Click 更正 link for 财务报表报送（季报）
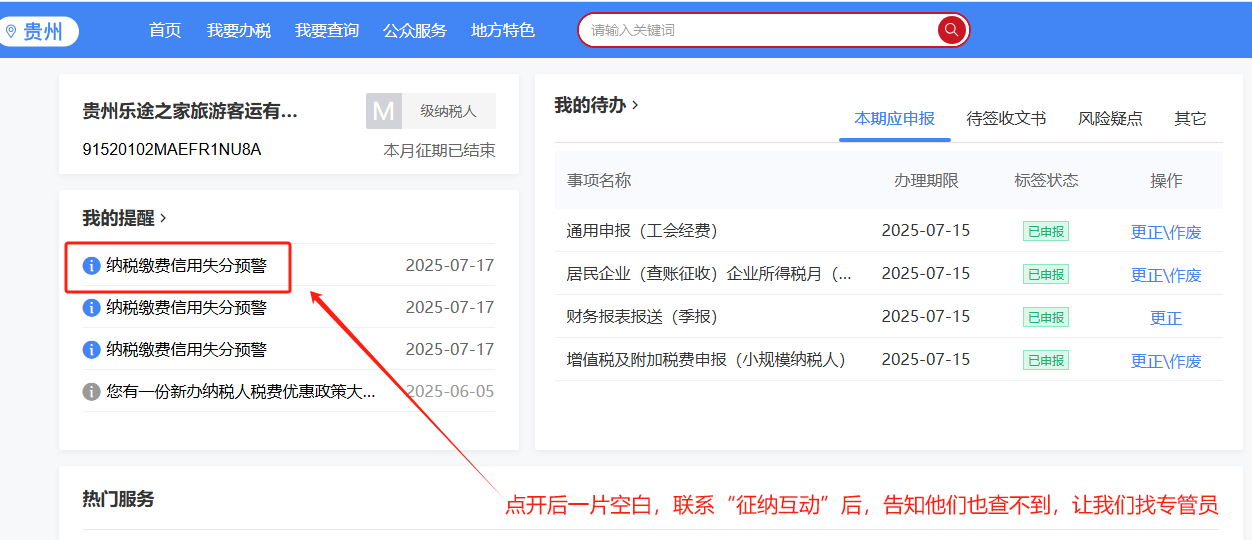Viewport: 1252px width, 540px height. click(1166, 318)
